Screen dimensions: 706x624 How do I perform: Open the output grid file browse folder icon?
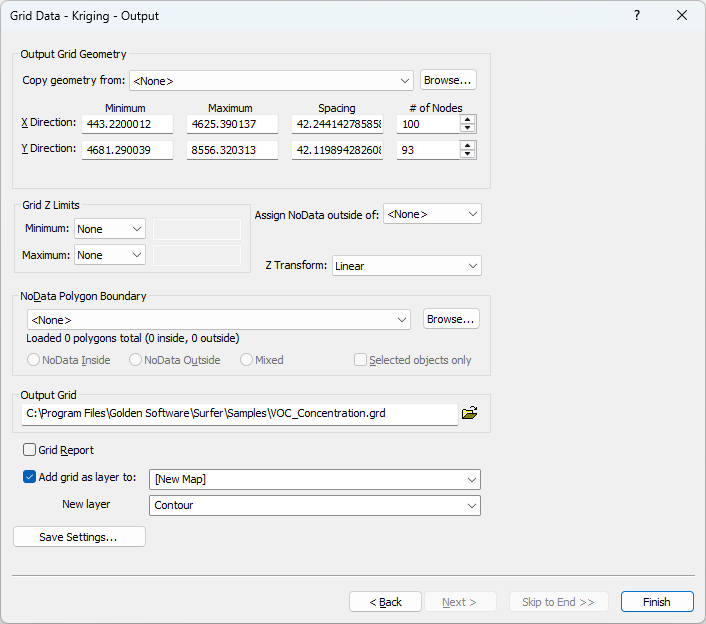[469, 413]
